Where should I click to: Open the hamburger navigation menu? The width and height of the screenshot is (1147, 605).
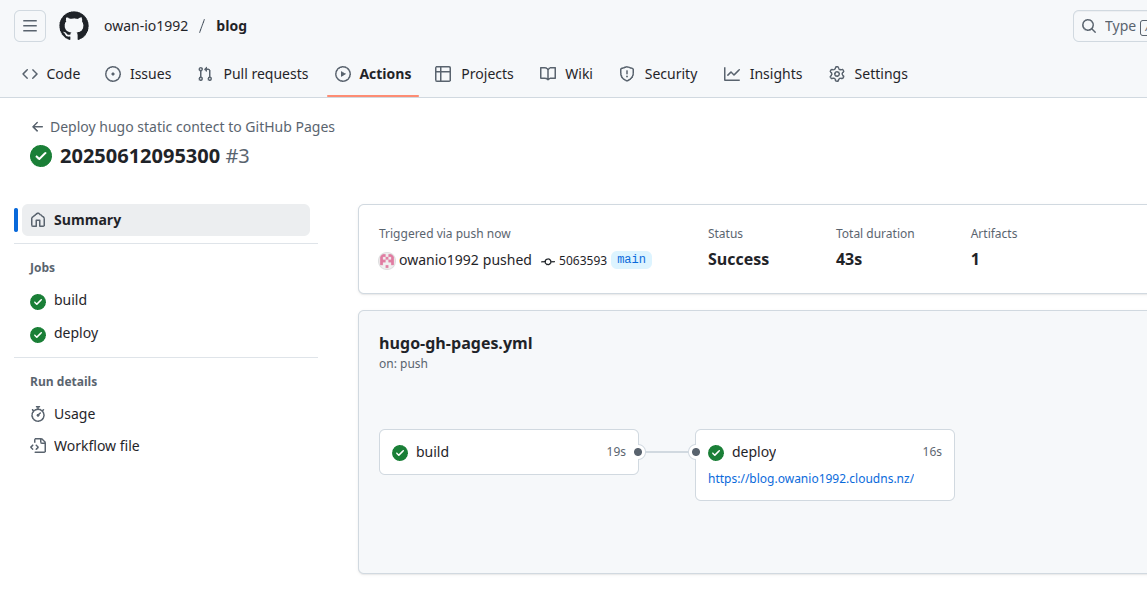click(30, 26)
